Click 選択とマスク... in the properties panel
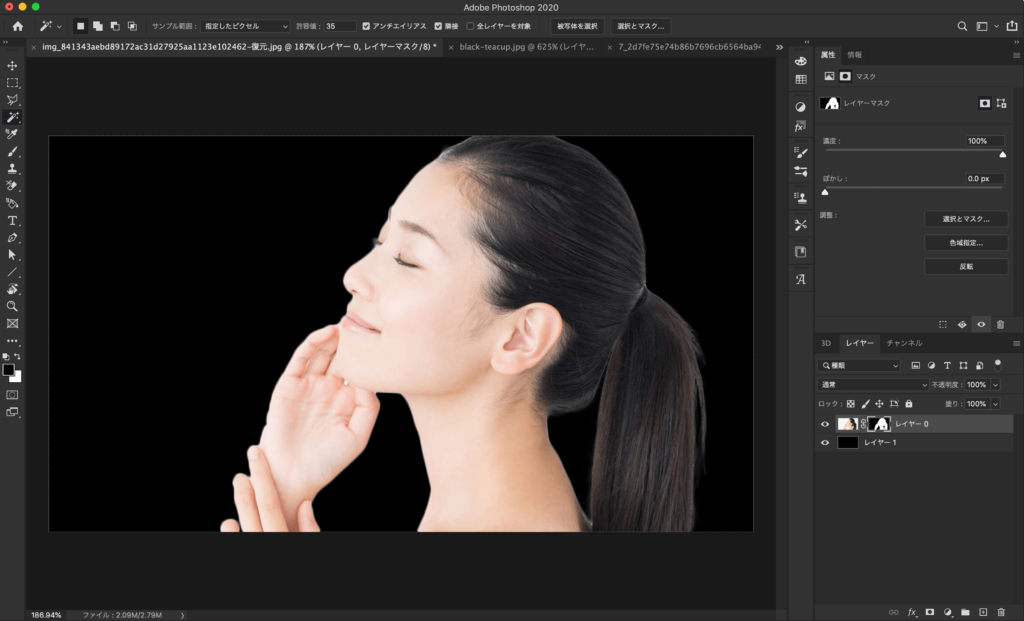The height and width of the screenshot is (621, 1024). point(966,219)
